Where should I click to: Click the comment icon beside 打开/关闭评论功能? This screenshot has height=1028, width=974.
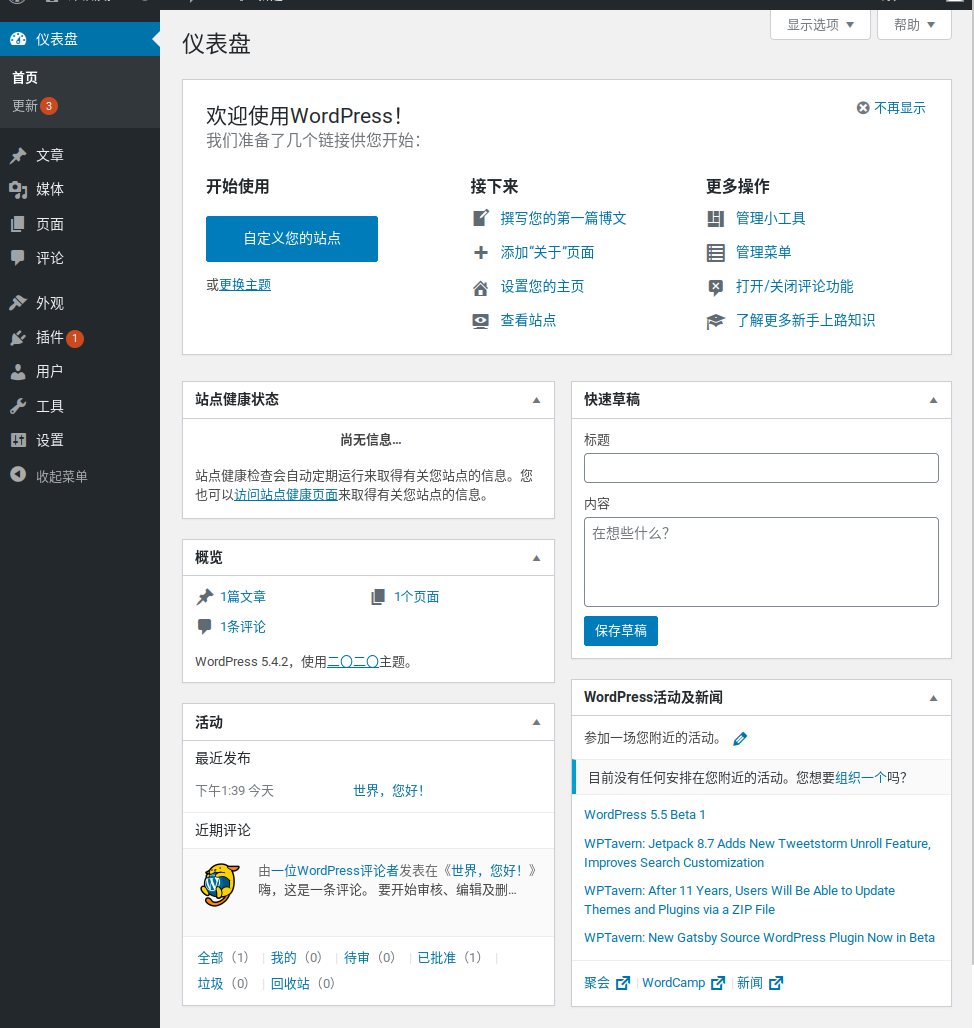[x=716, y=287]
